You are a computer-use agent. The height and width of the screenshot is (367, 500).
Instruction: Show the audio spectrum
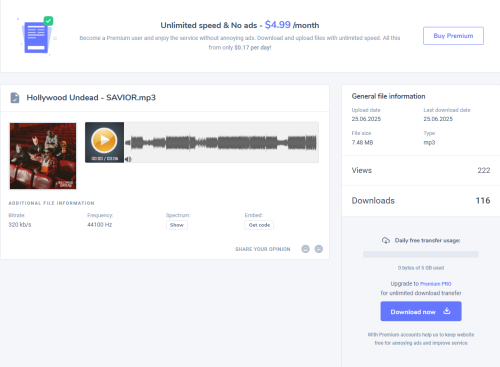177,225
